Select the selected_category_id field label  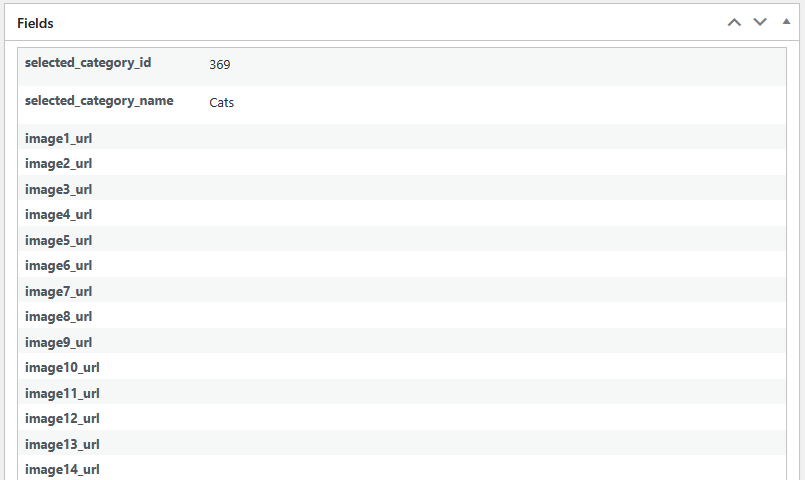[88, 63]
